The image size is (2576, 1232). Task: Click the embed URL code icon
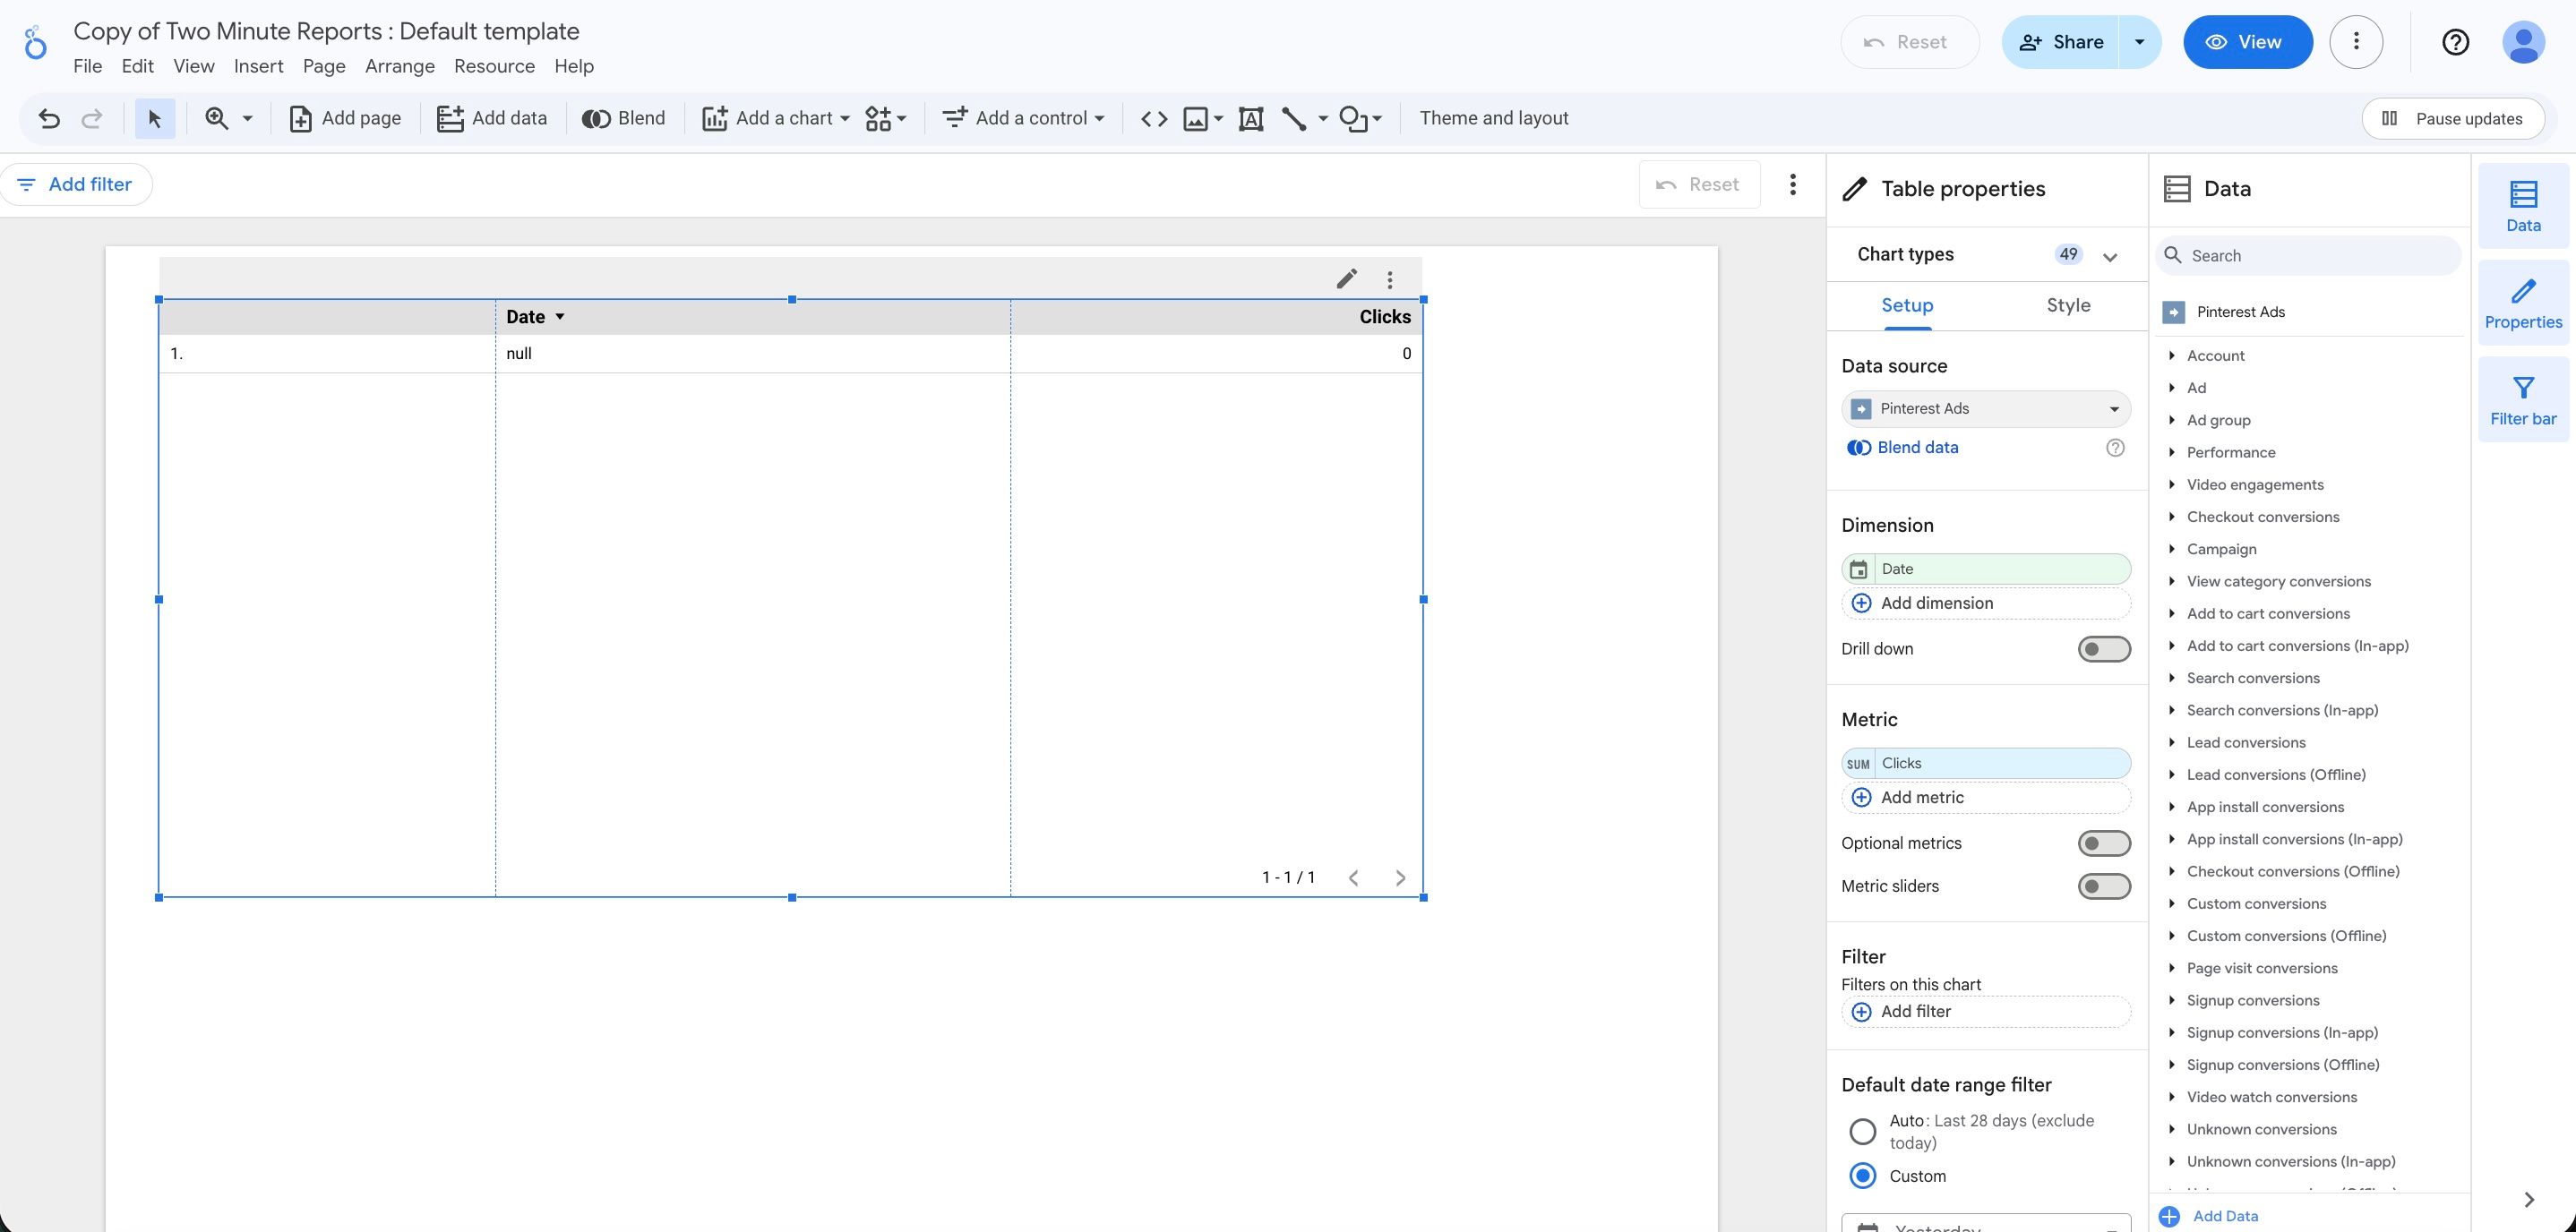point(1154,119)
